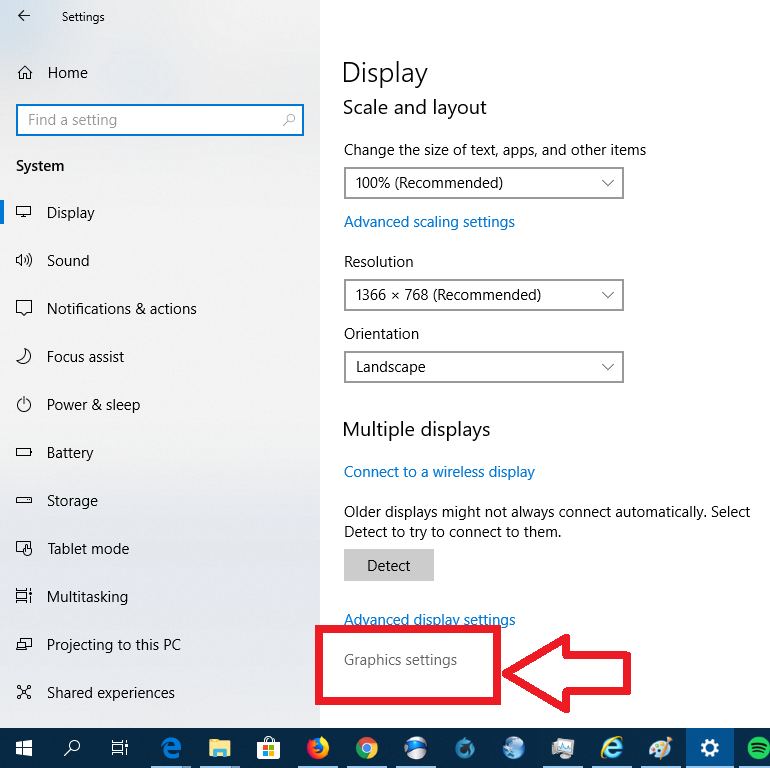The image size is (770, 768).
Task: Open Advanced display settings link
Action: click(x=430, y=620)
